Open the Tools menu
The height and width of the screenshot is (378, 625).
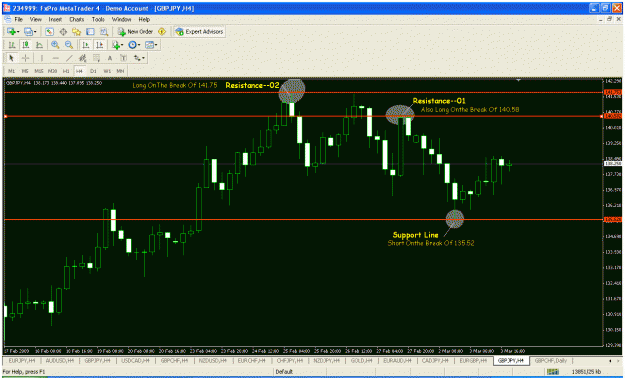tap(98, 19)
